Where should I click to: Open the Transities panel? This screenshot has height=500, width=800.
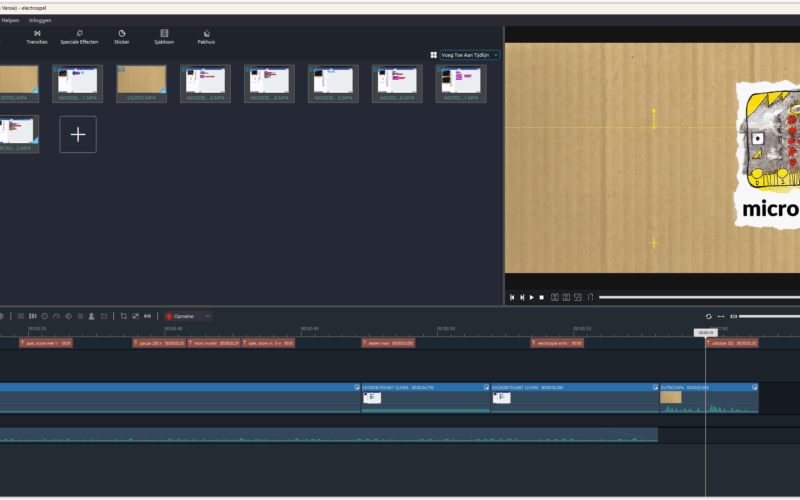(37, 37)
